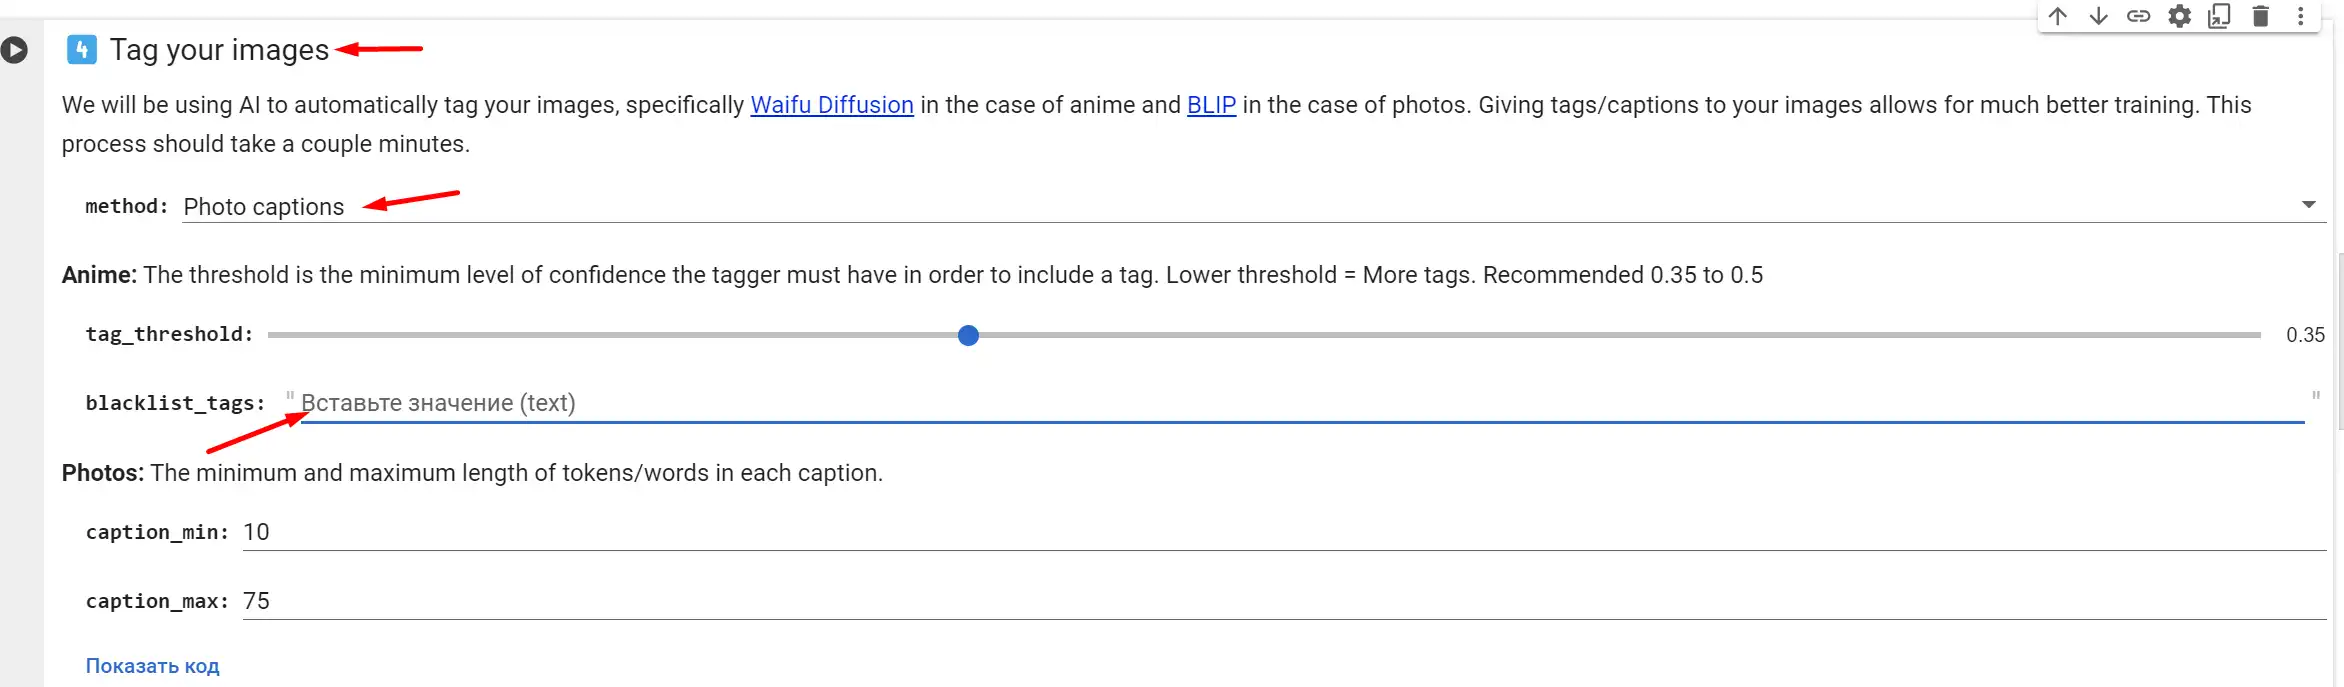Select the Photo captions method field
The height and width of the screenshot is (687, 2344).
1254,206
